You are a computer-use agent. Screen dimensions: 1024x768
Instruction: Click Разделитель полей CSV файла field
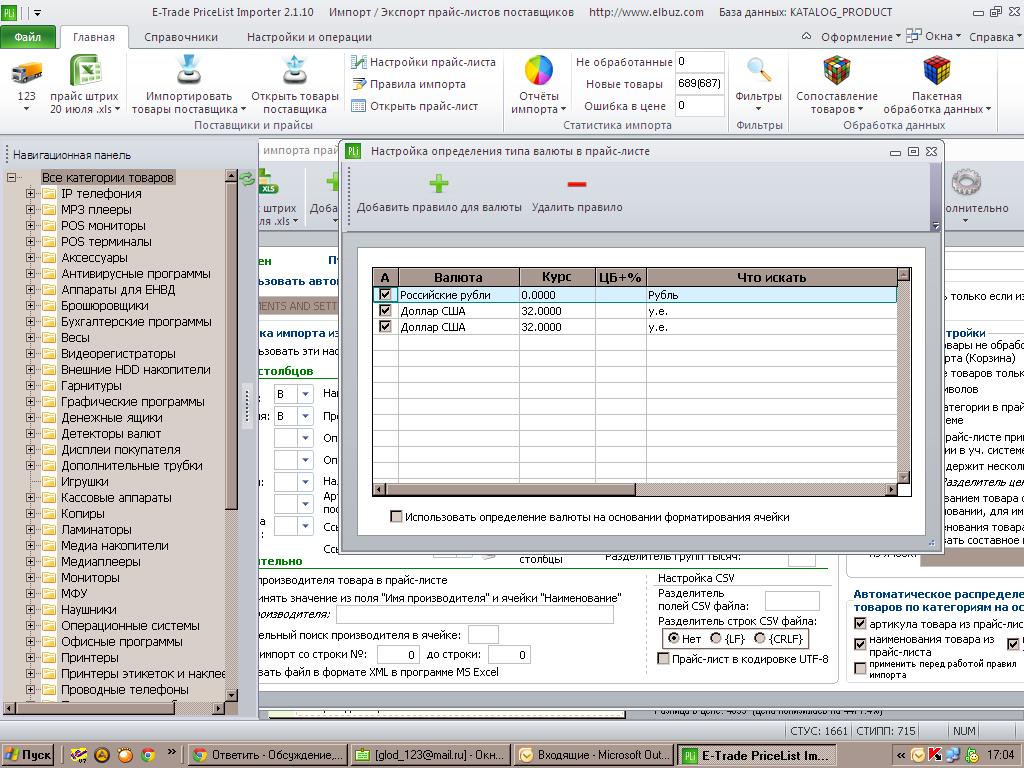point(792,600)
